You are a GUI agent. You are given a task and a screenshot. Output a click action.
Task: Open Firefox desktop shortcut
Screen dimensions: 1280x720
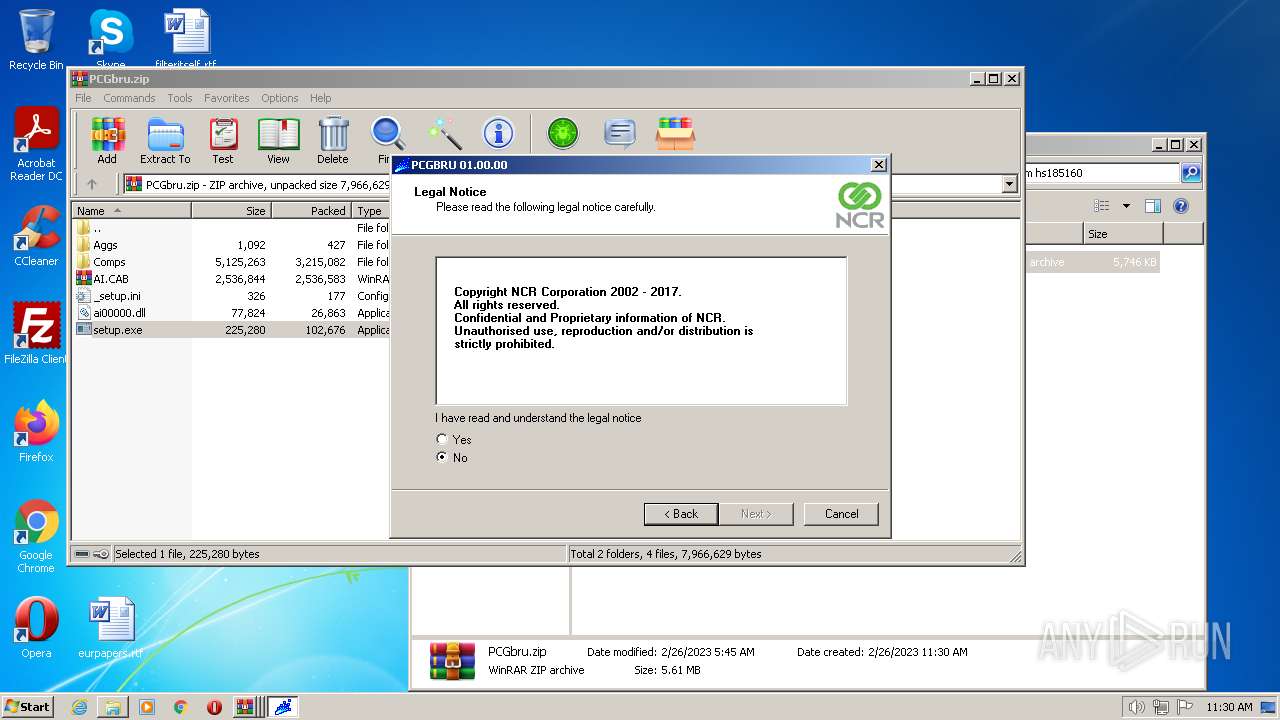(x=36, y=432)
